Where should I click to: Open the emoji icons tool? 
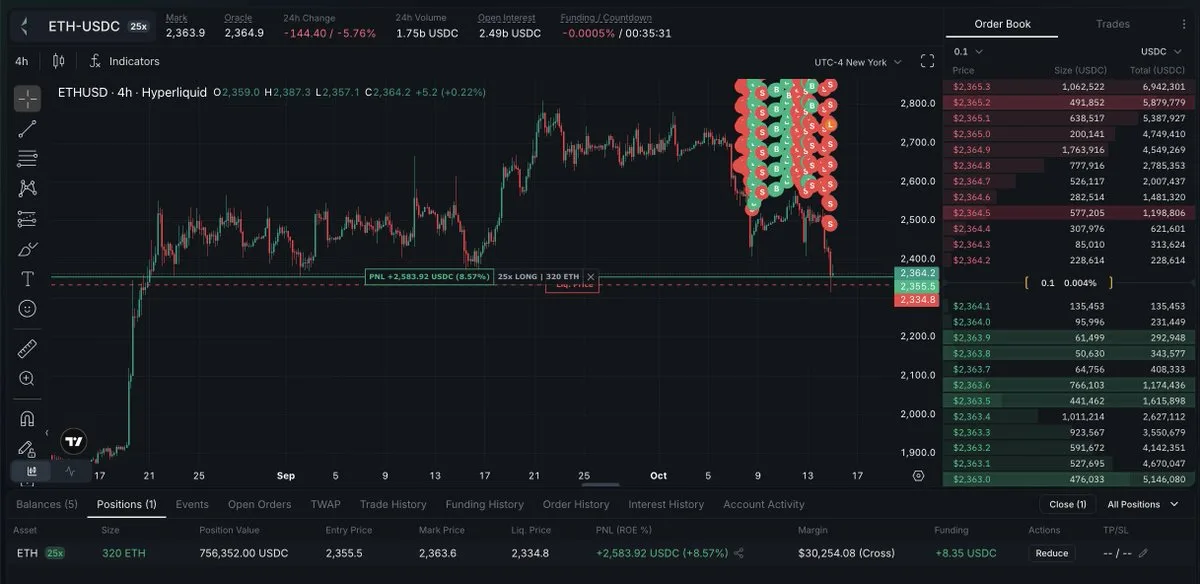coord(27,309)
